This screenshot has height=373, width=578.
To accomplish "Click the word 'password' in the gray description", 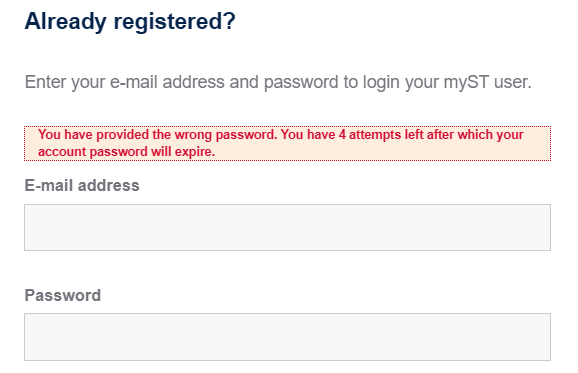I will pos(301,82).
